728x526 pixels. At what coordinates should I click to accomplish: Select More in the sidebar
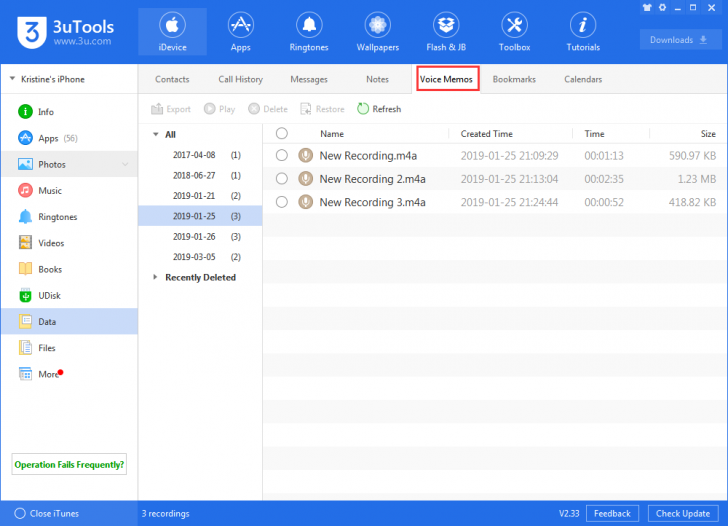pos(70,374)
